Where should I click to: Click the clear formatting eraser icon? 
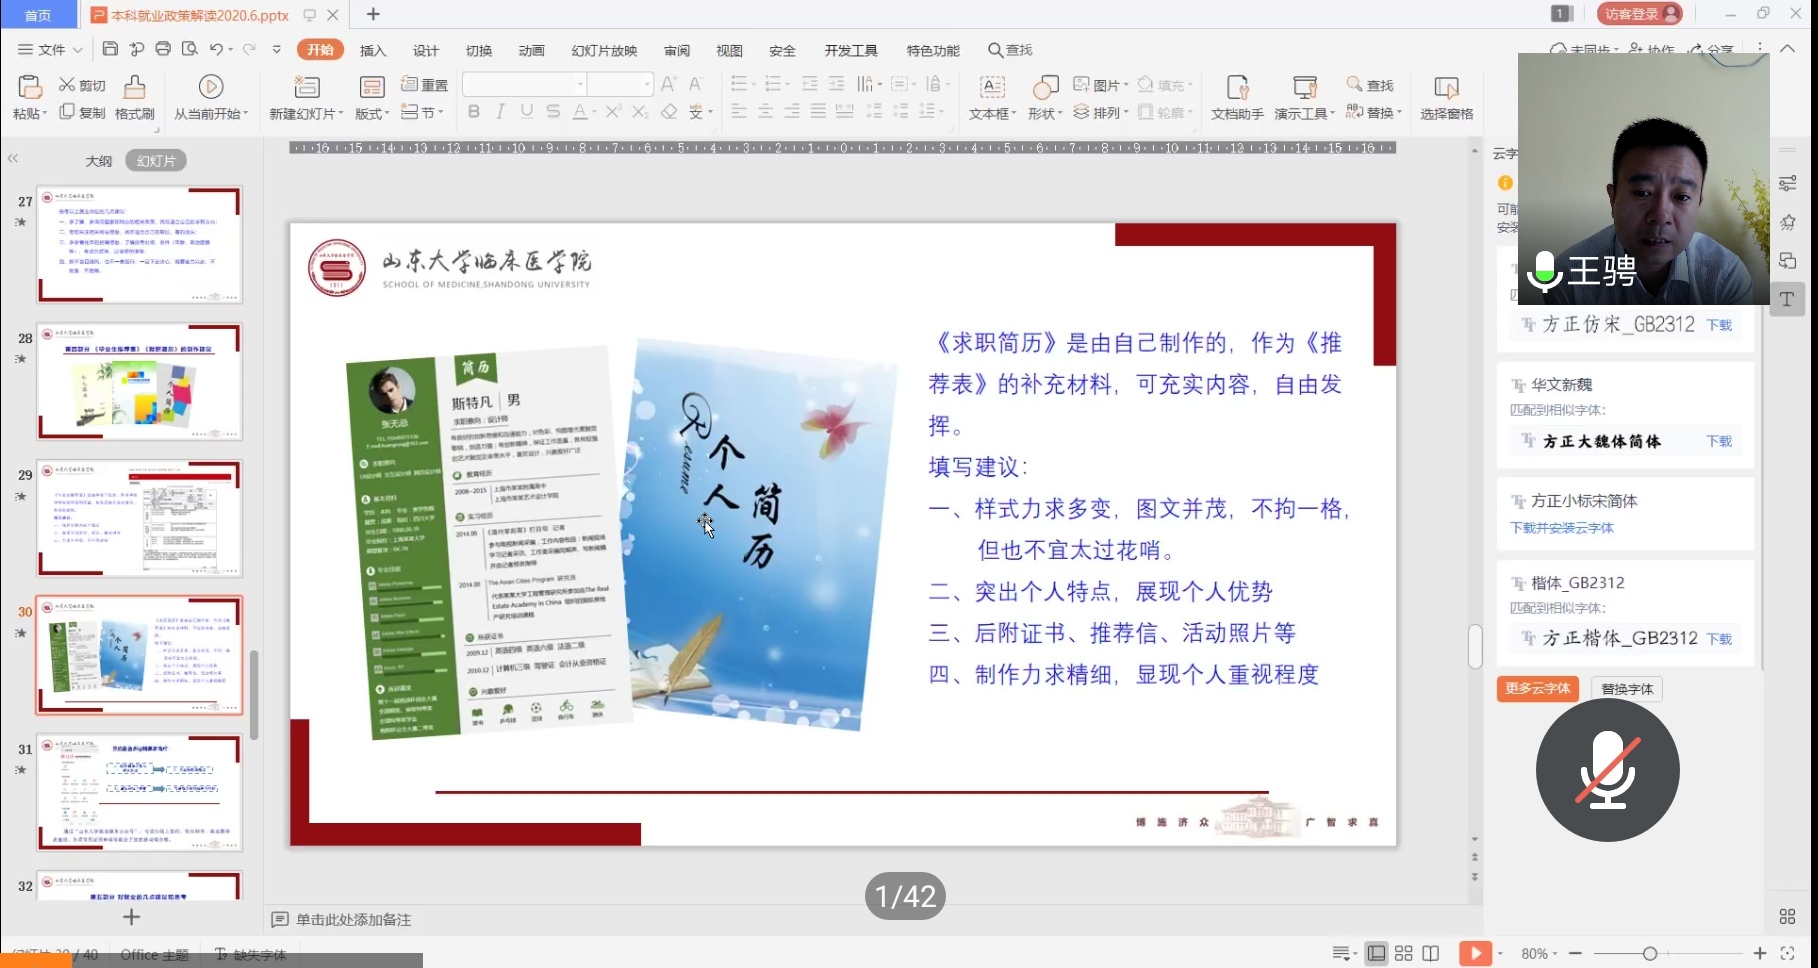click(669, 112)
